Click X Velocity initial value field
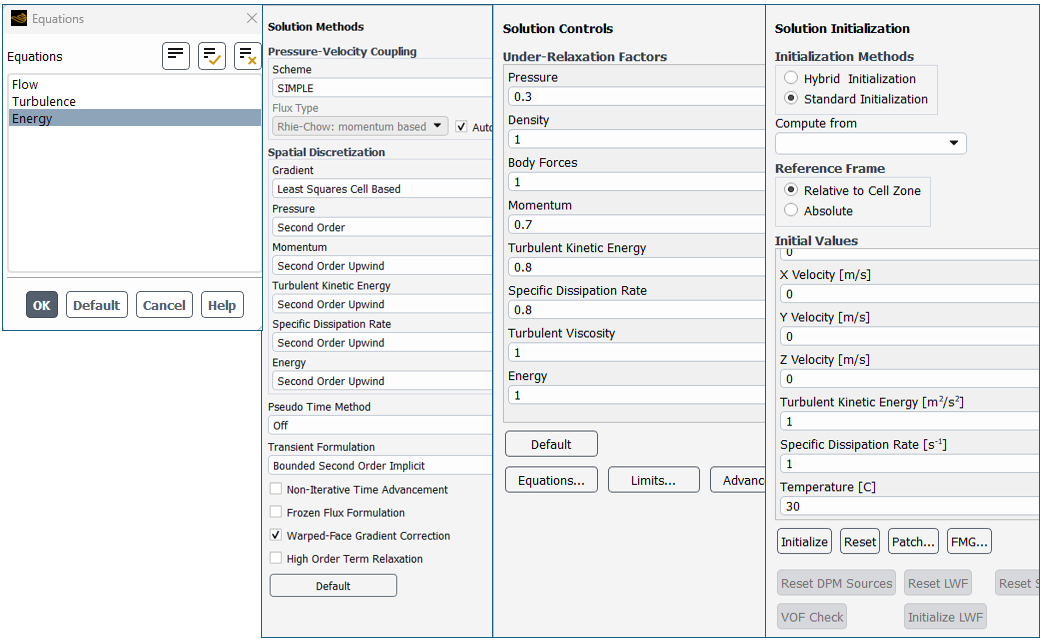 (x=909, y=293)
